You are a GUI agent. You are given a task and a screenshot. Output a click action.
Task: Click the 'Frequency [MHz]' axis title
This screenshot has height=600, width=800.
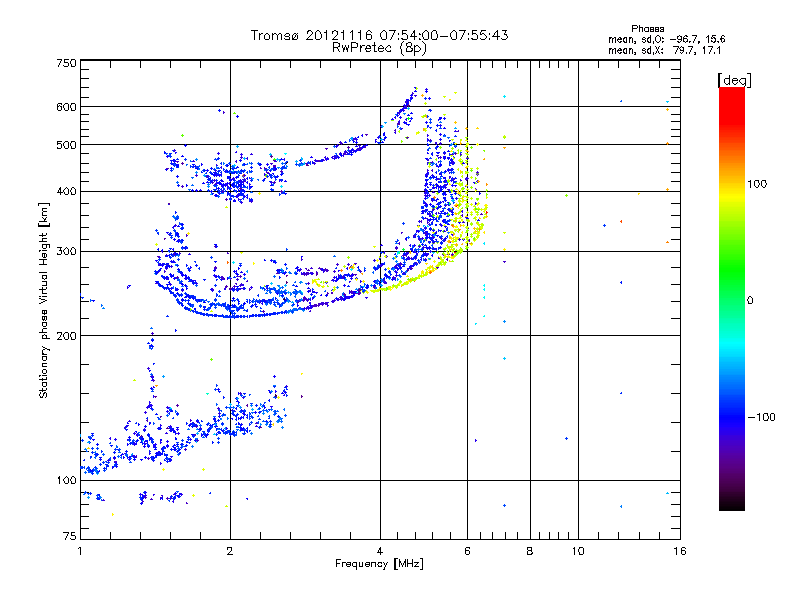379,564
